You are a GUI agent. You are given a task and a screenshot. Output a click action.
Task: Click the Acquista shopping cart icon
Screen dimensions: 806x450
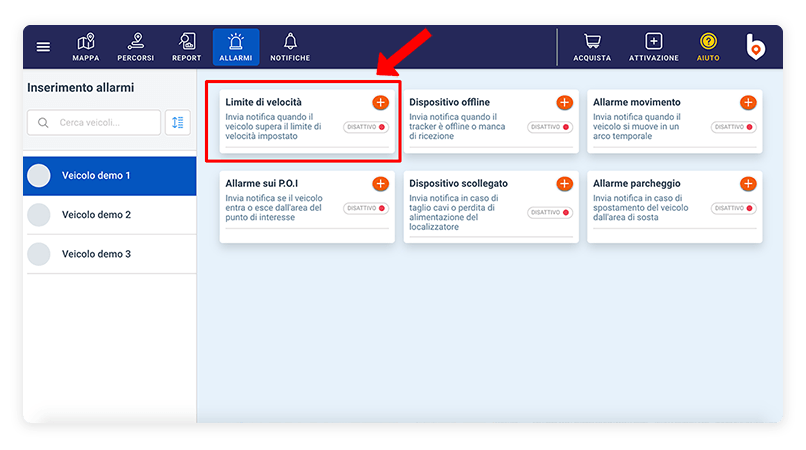(x=592, y=47)
